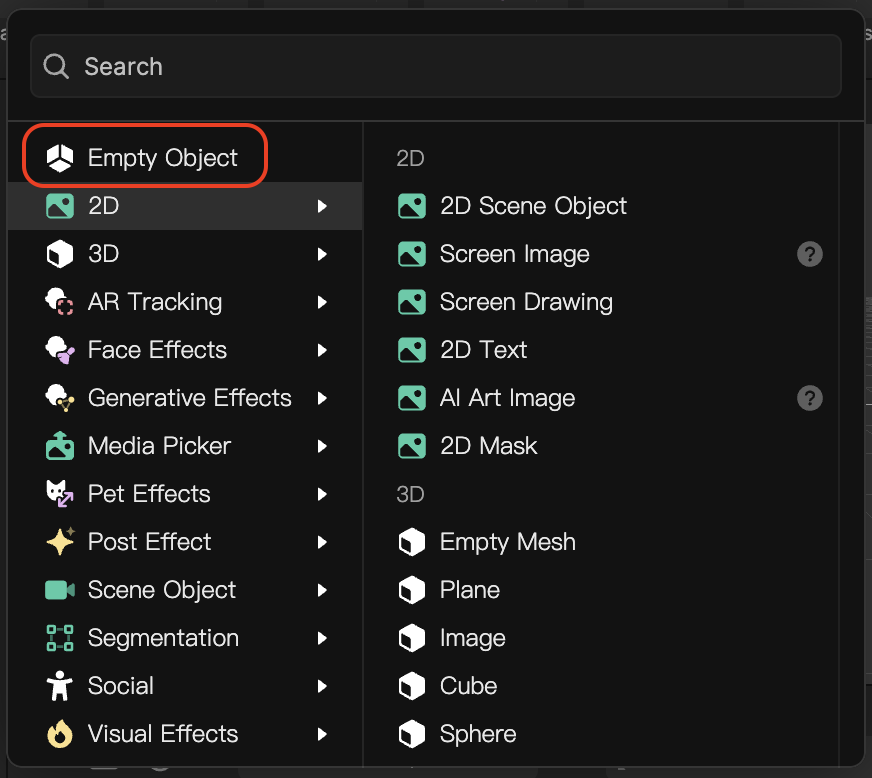
Task: Add a 2D Mask object
Action: pyautogui.click(x=601, y=446)
